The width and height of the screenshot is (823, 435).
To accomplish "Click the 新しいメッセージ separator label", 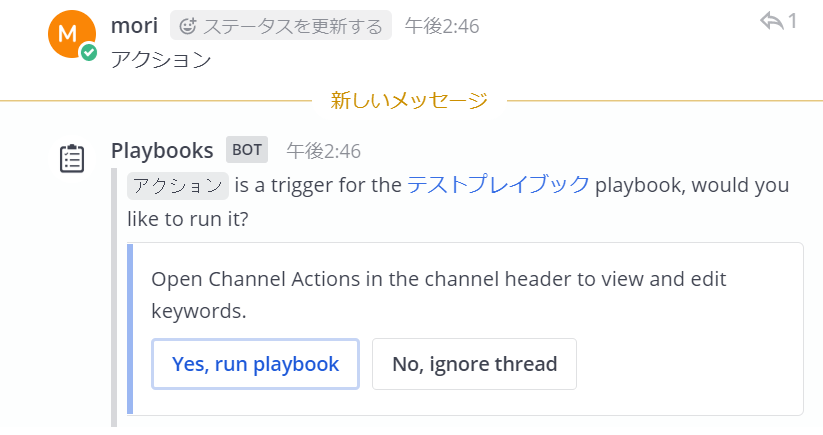I will [x=409, y=100].
